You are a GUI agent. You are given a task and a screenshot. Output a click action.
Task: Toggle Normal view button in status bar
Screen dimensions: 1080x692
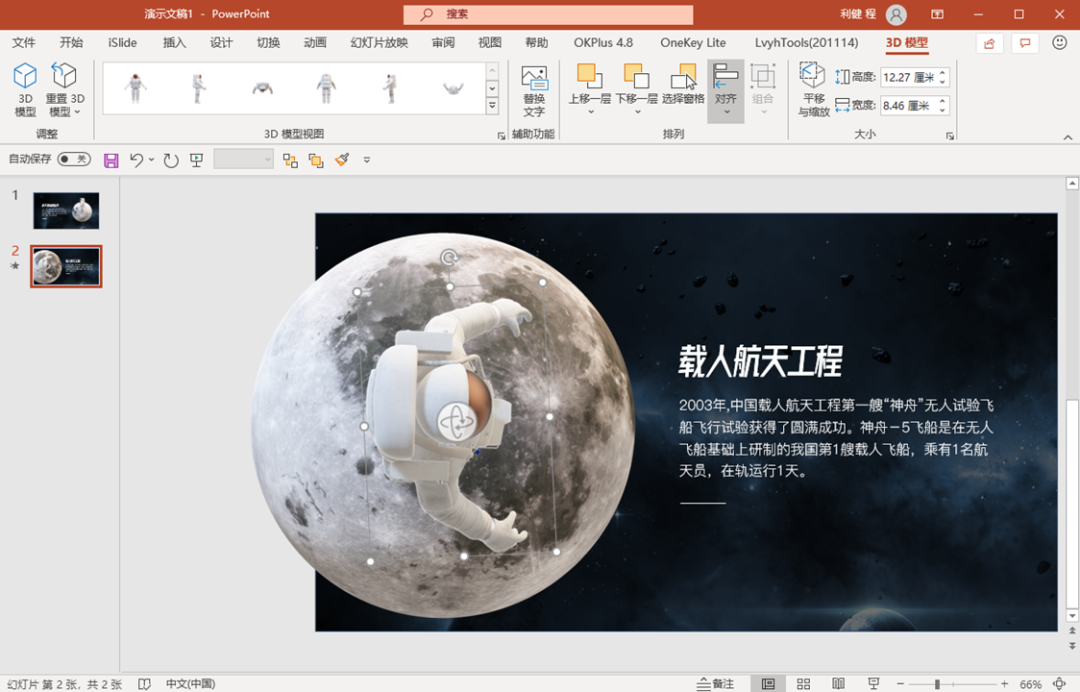tap(768, 684)
